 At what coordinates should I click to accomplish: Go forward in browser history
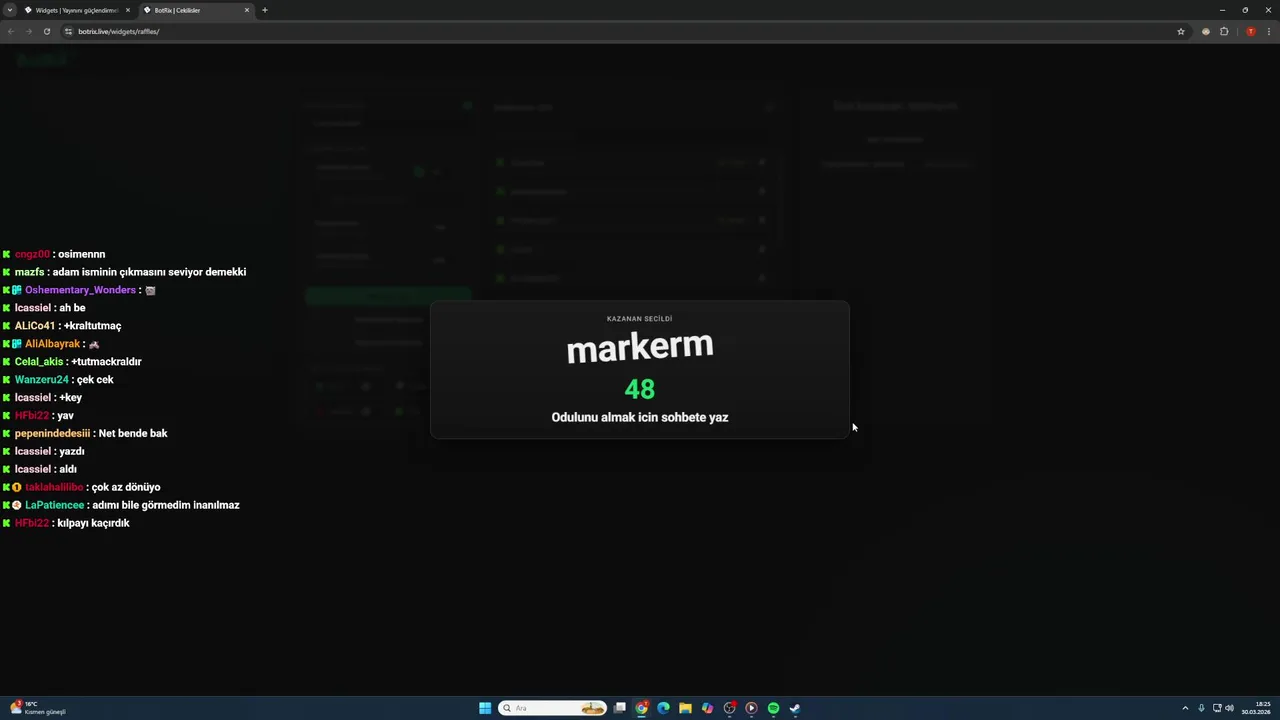click(x=28, y=31)
